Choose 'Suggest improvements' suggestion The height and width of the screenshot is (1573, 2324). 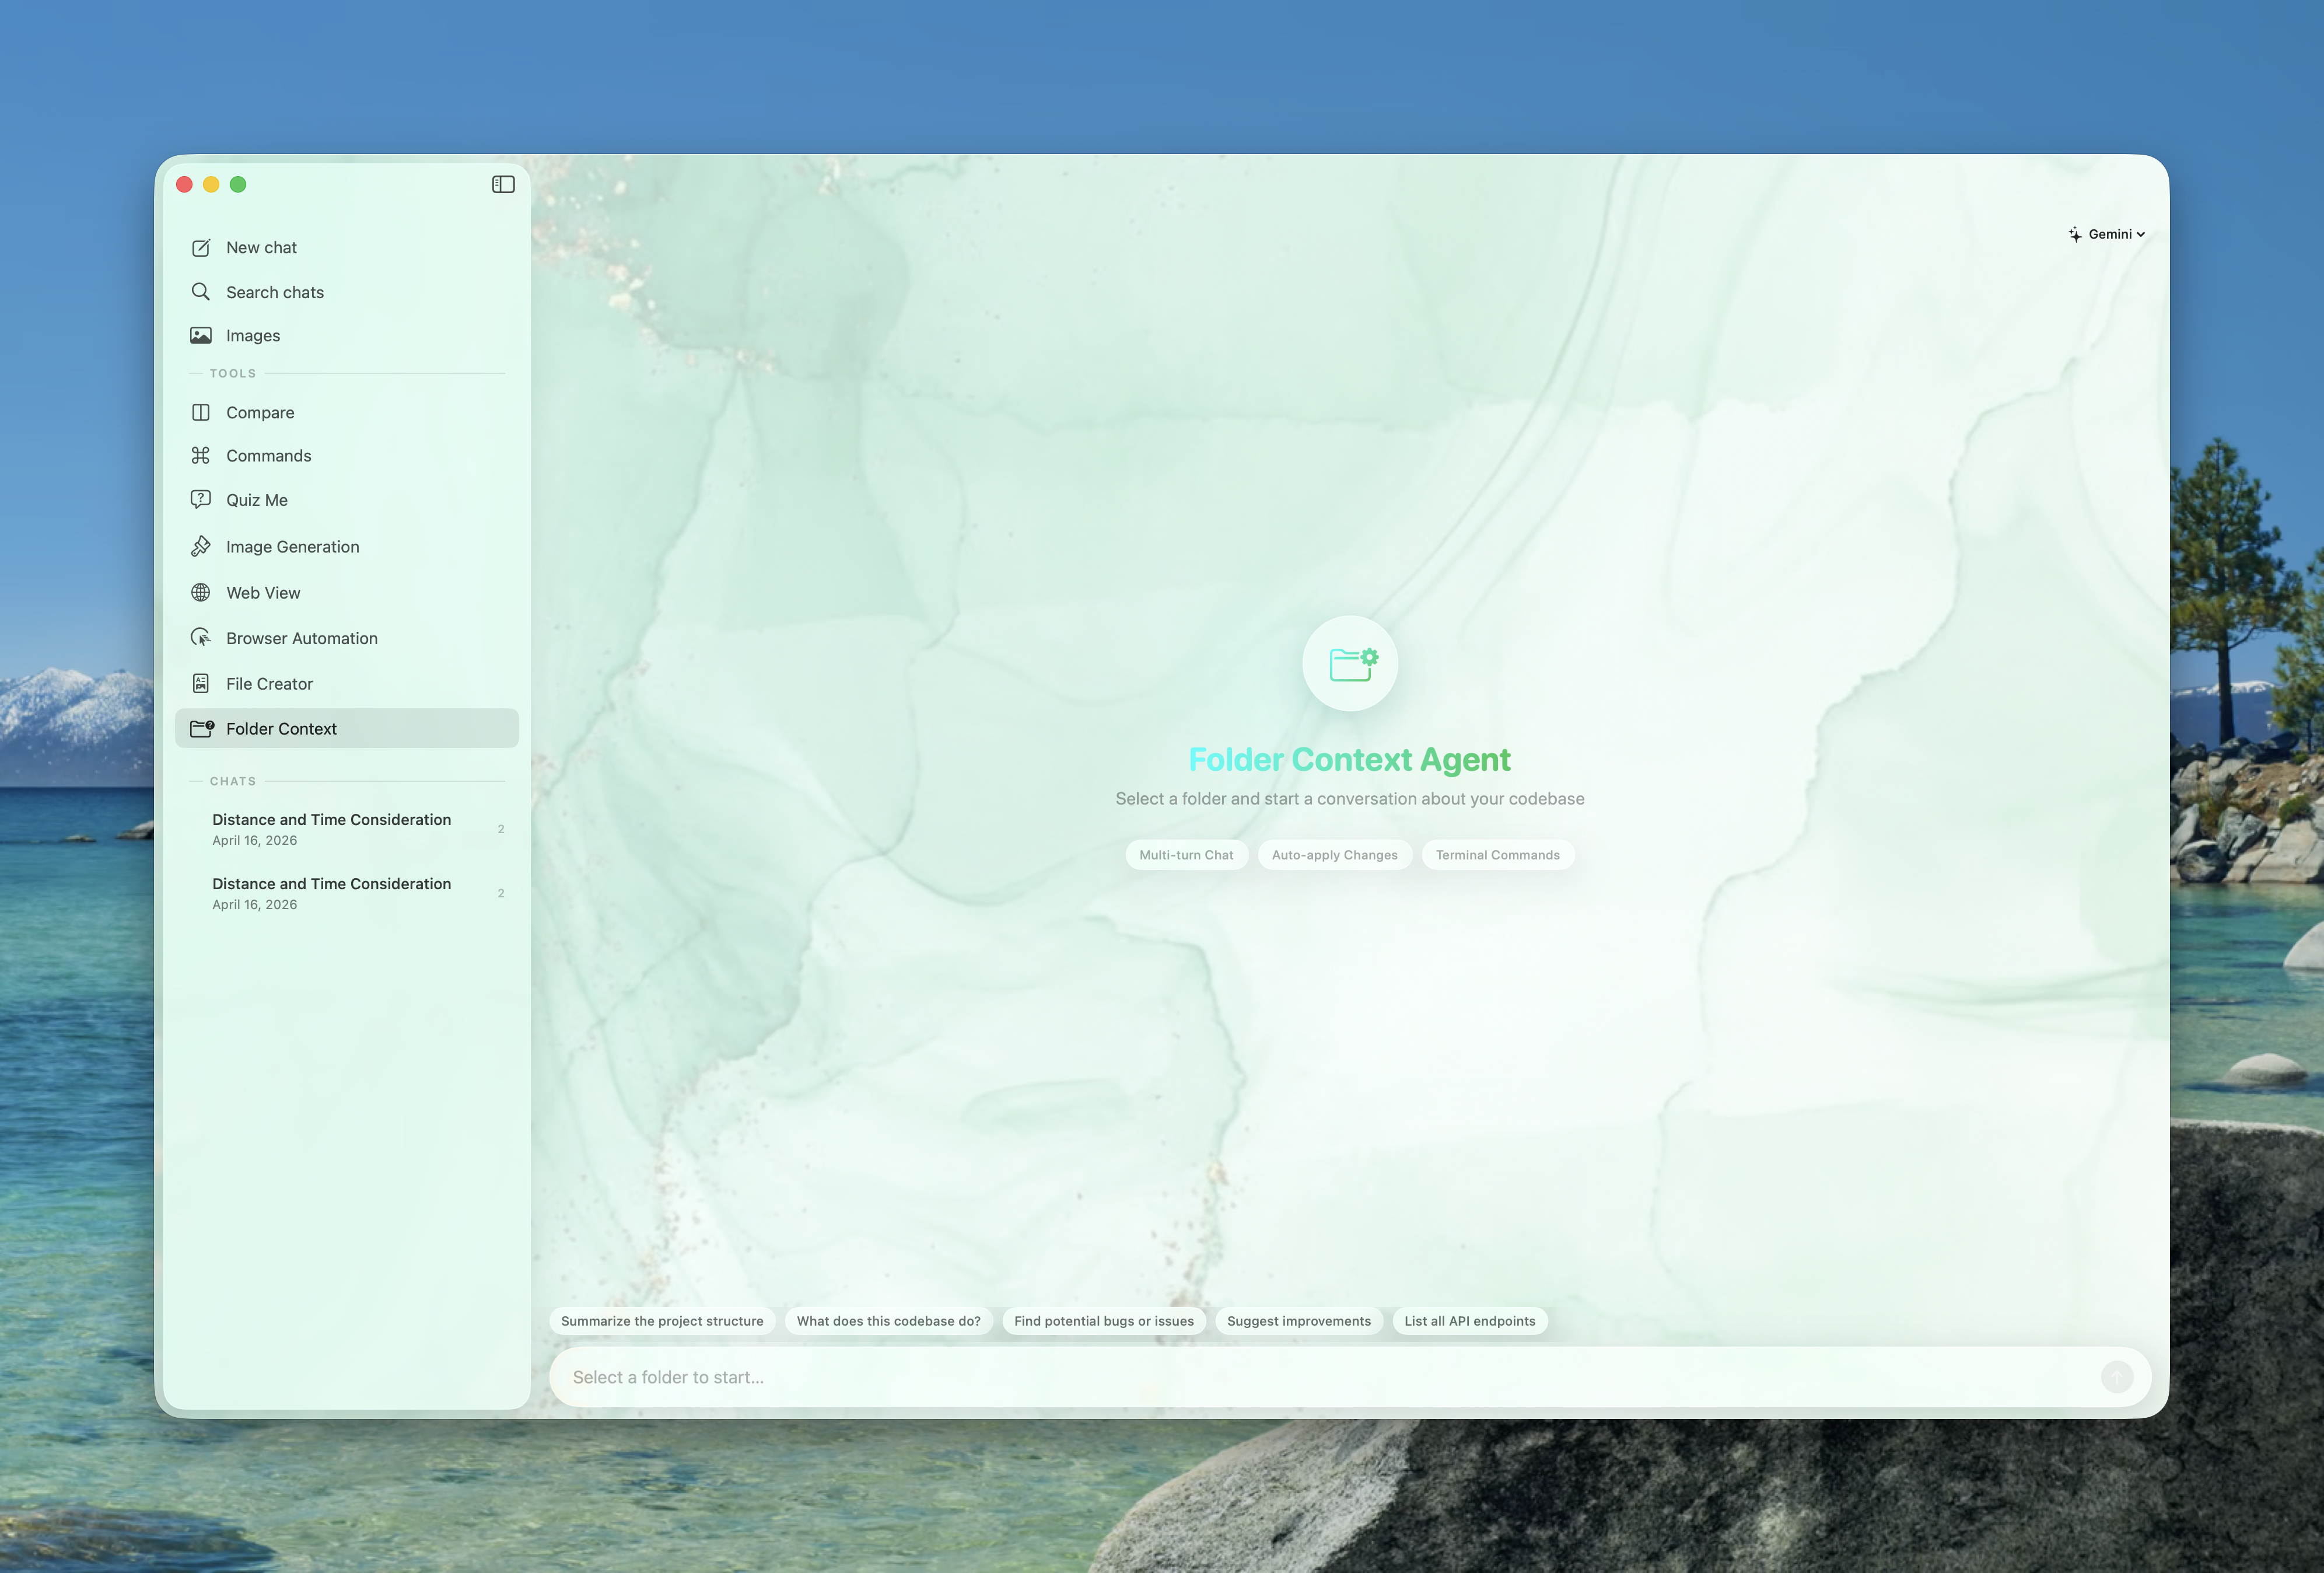pyautogui.click(x=1299, y=1321)
